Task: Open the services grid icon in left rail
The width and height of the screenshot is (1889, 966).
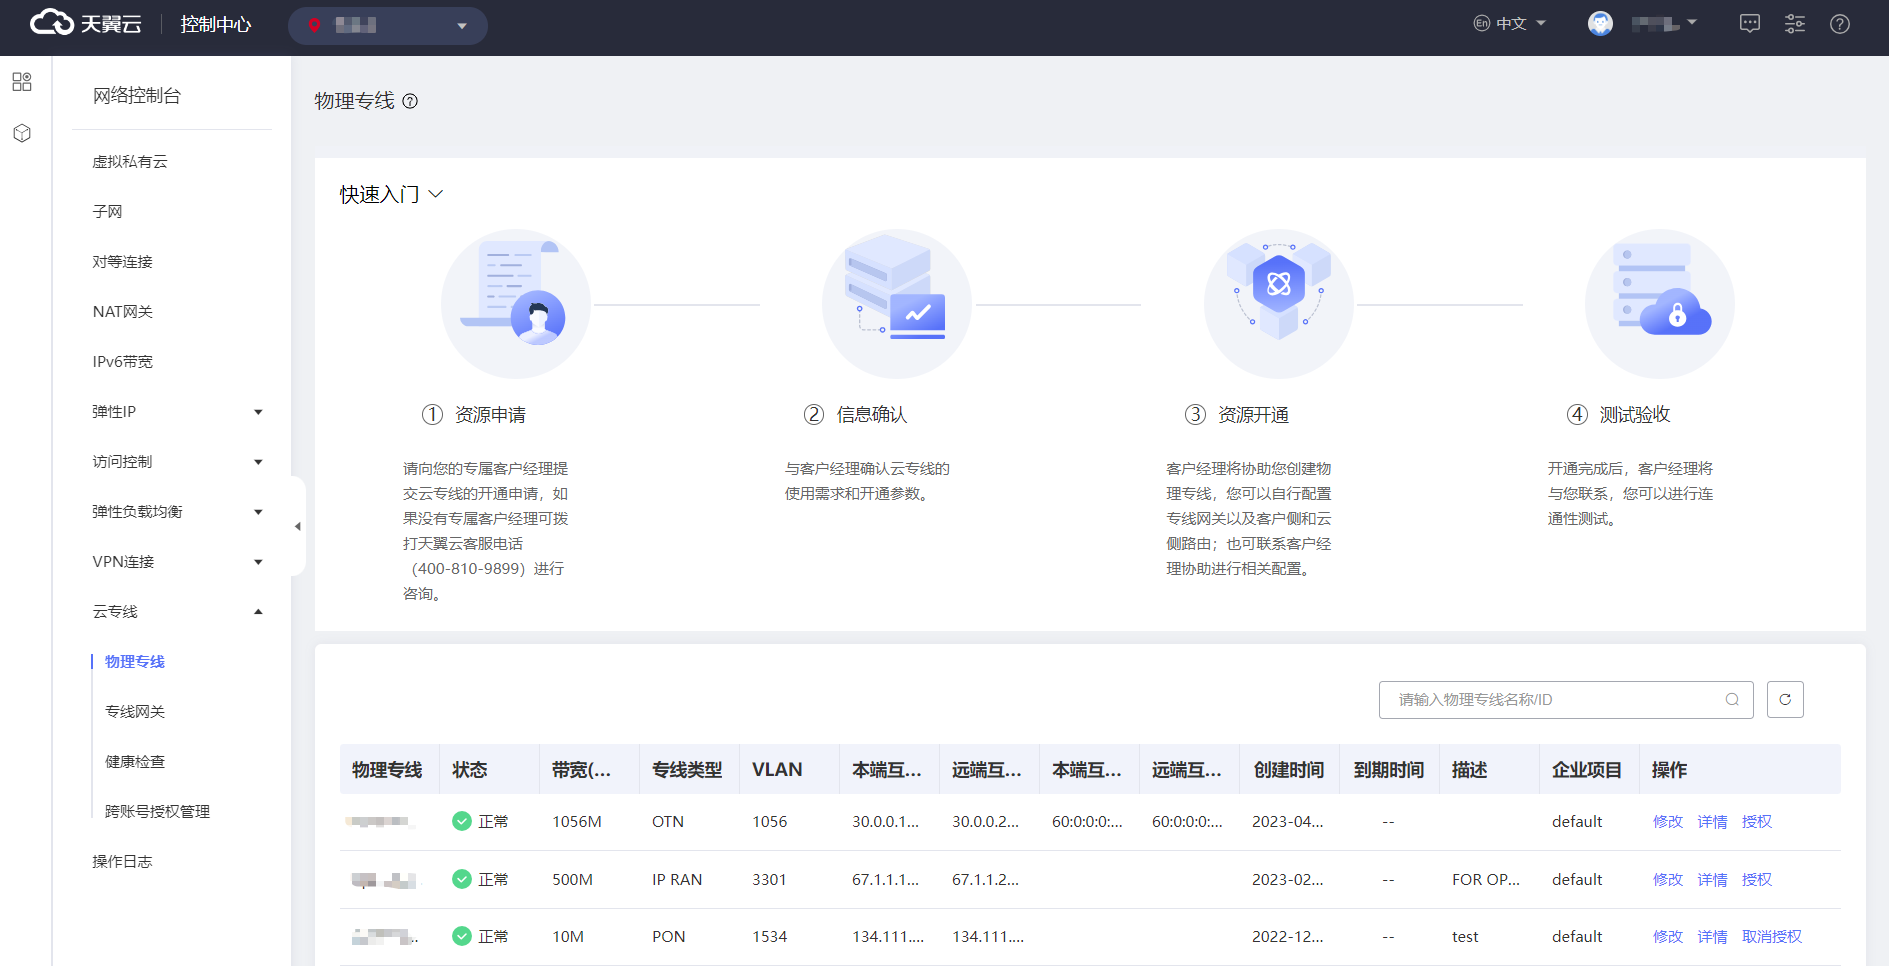Action: (22, 82)
